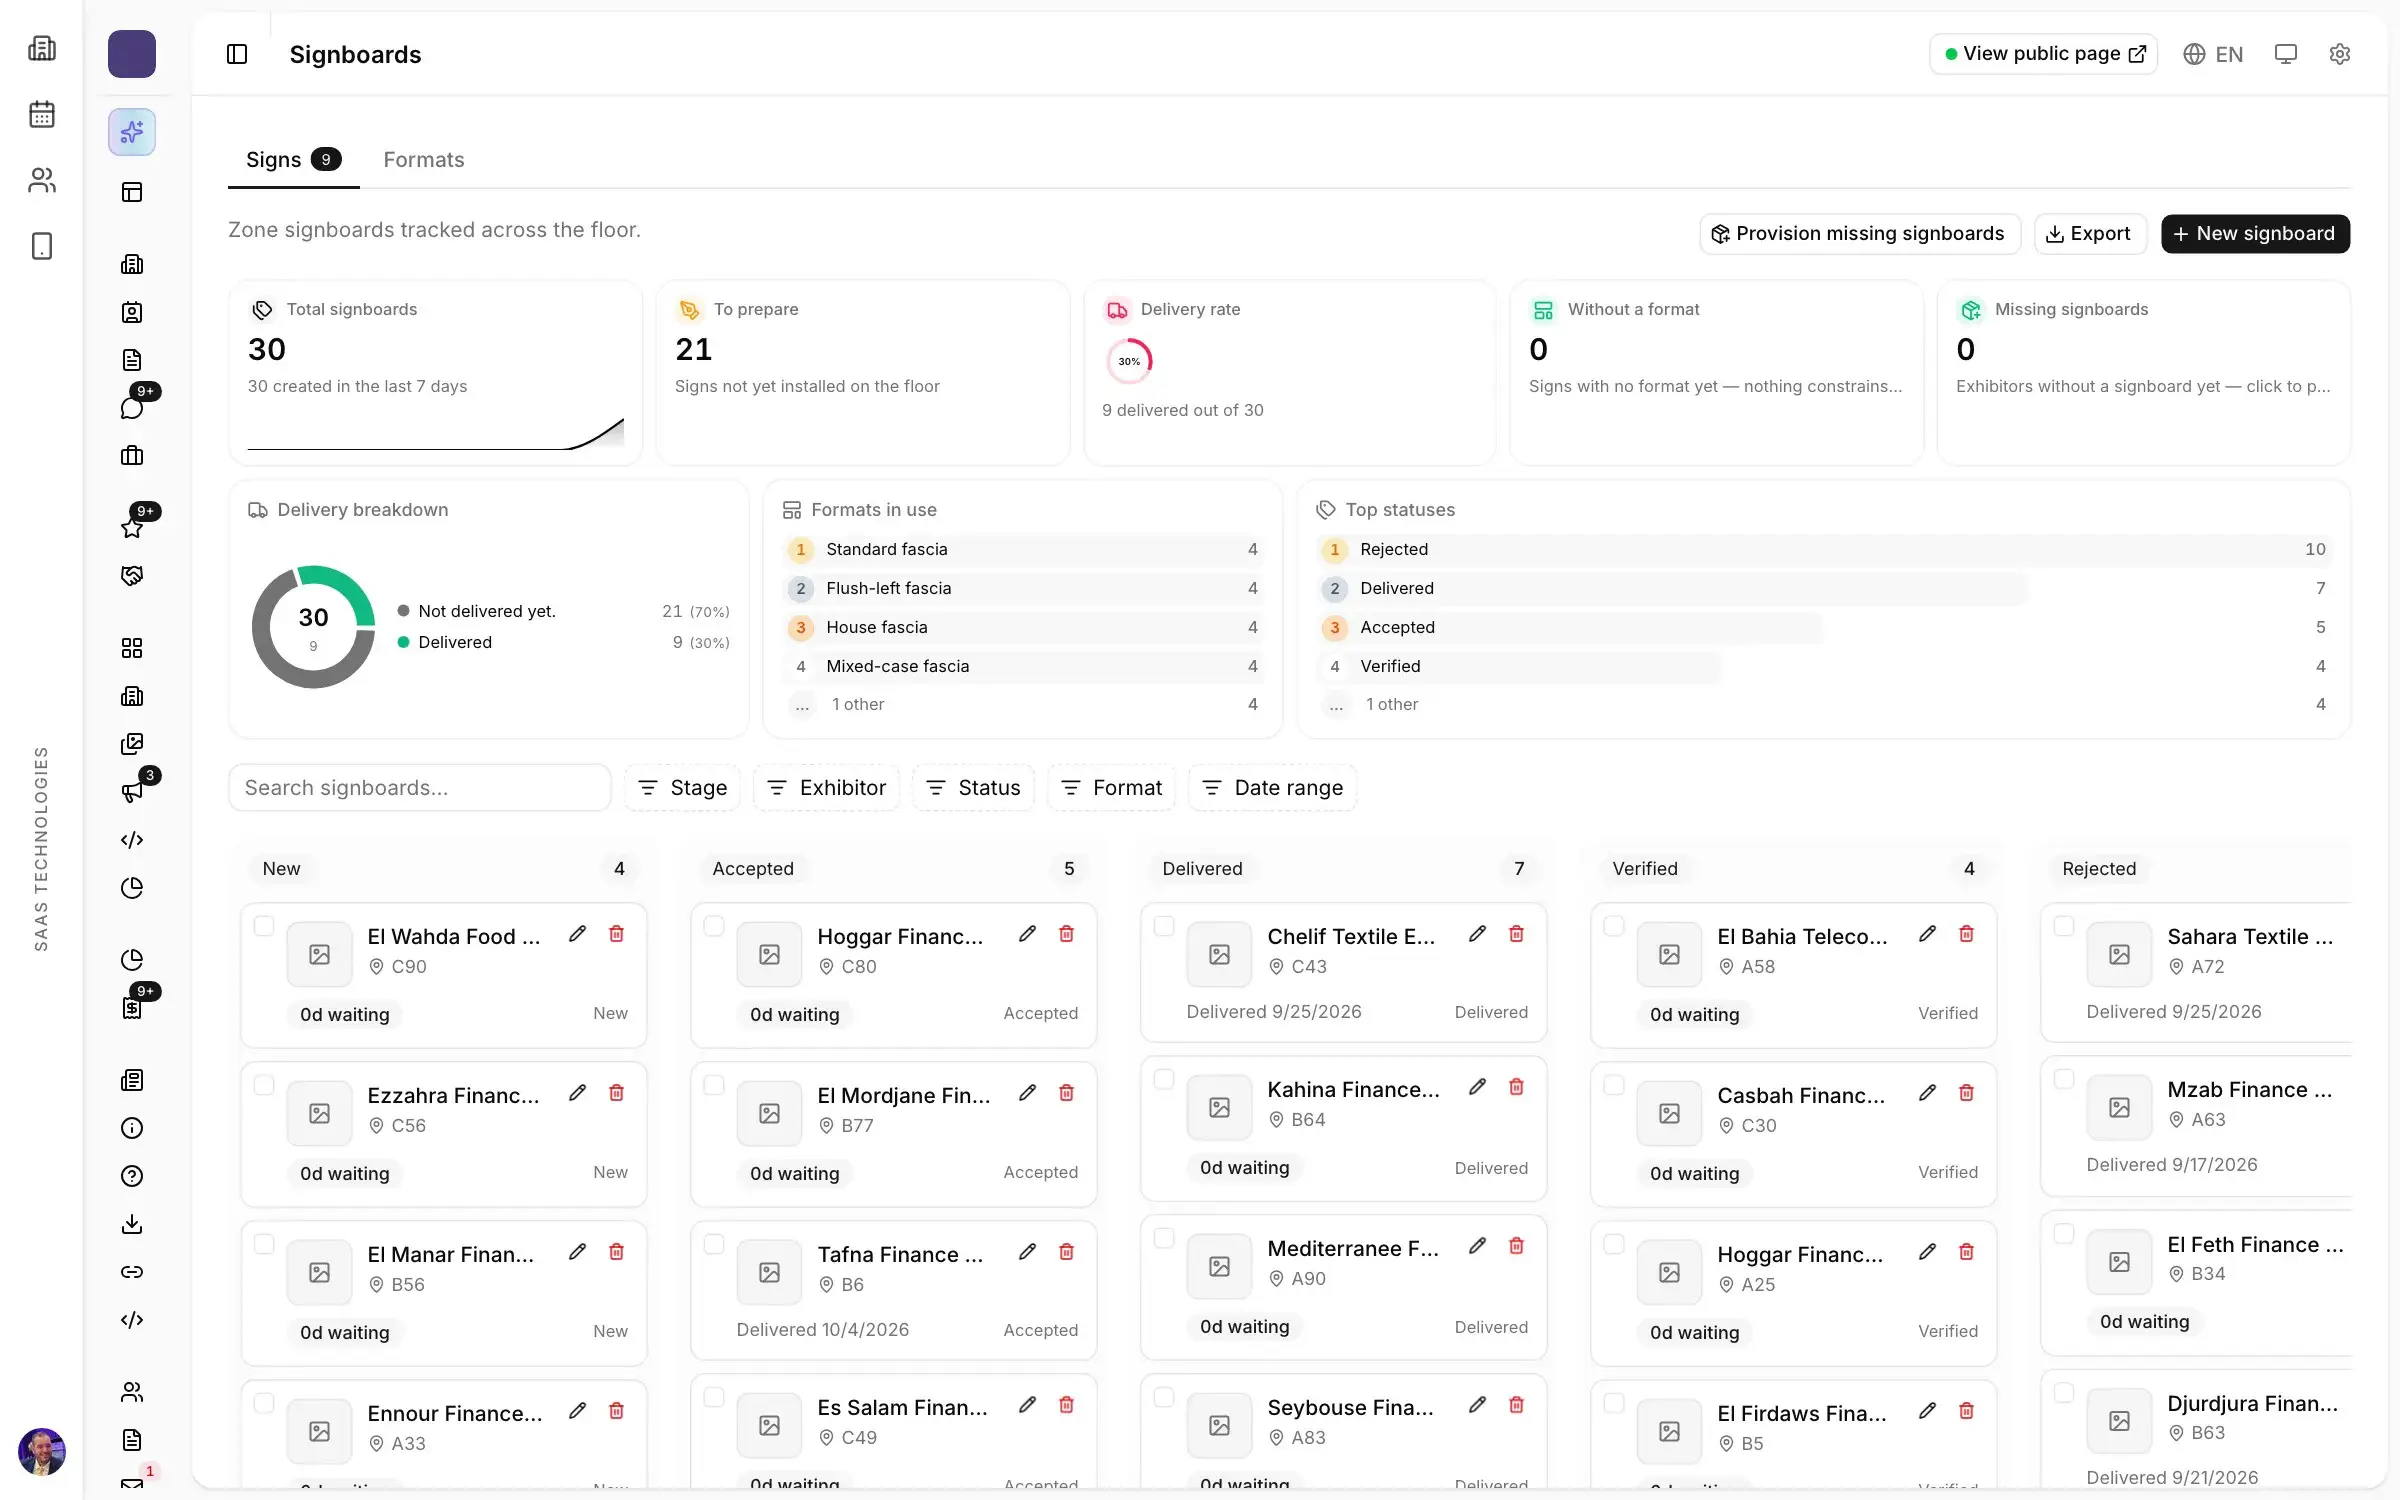This screenshot has height=1500, width=2400.
Task: Click the Rejected row in Top statuses
Action: tap(1824, 549)
